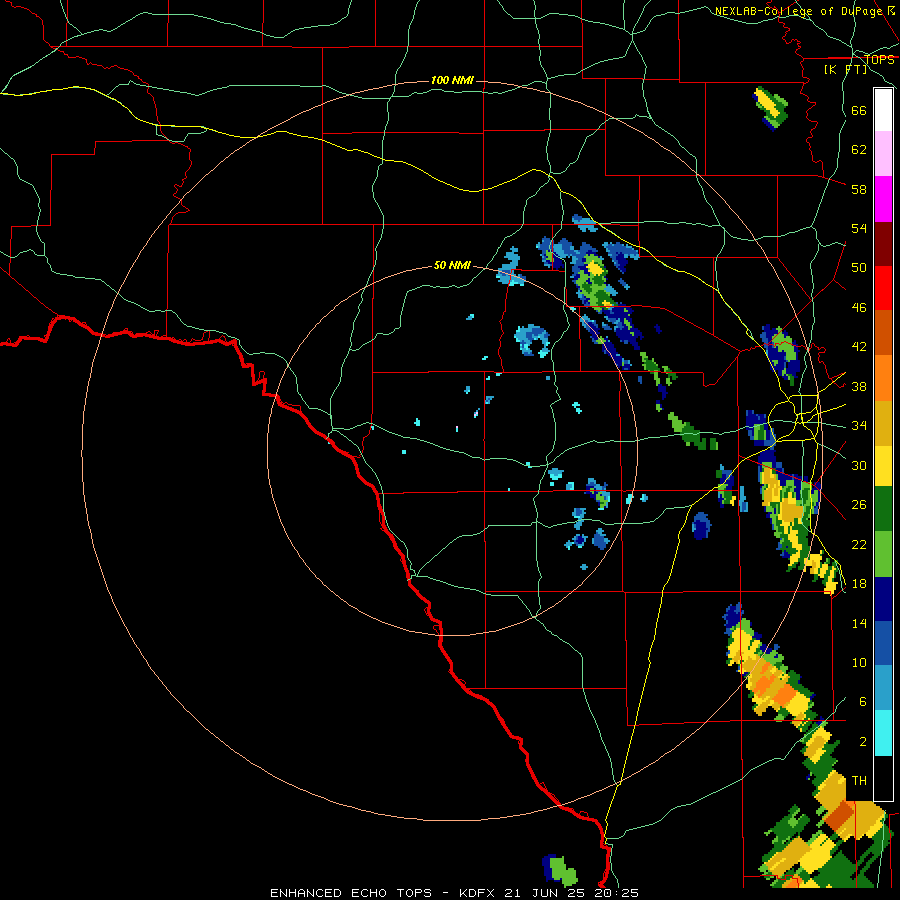
Task: Select the legend value 34
Action: pyautogui.click(x=859, y=426)
